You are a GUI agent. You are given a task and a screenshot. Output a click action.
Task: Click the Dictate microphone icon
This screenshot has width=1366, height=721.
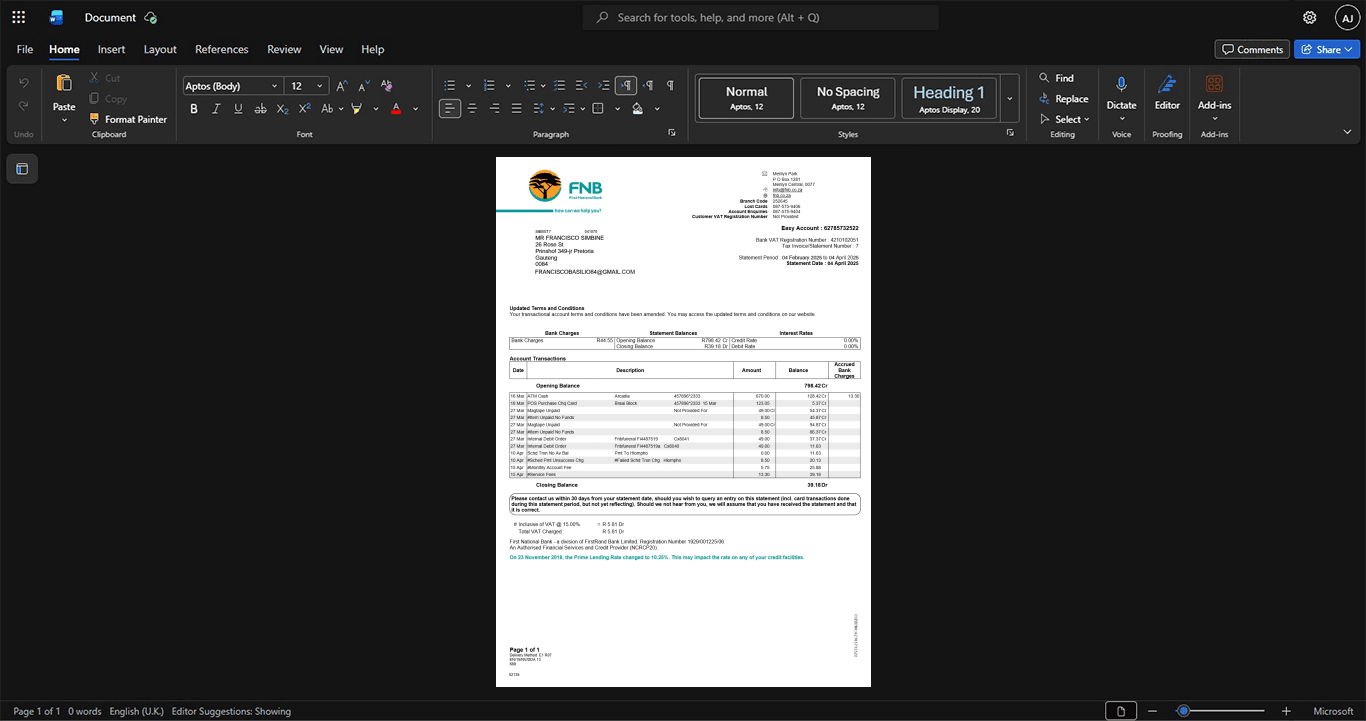tap(1121, 85)
